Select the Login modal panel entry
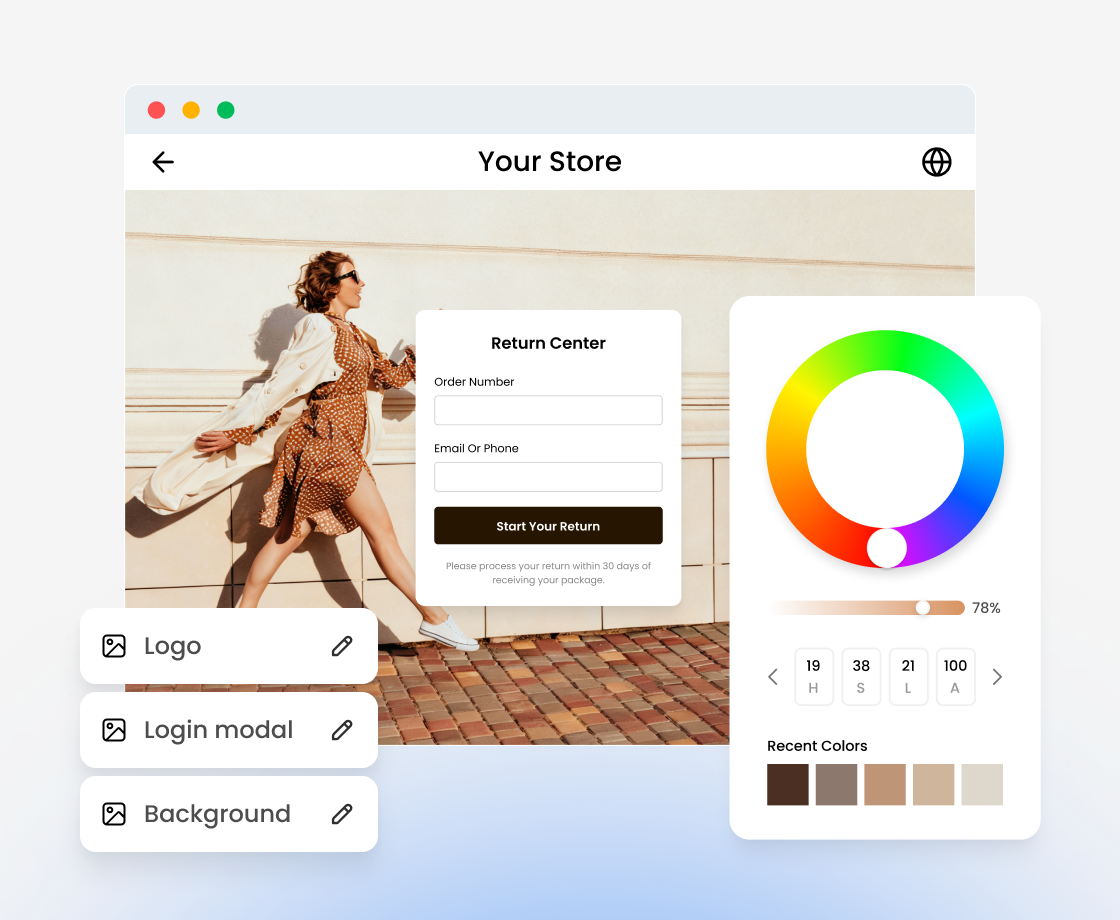Screen dimensions: 1120x920 tap(218, 730)
